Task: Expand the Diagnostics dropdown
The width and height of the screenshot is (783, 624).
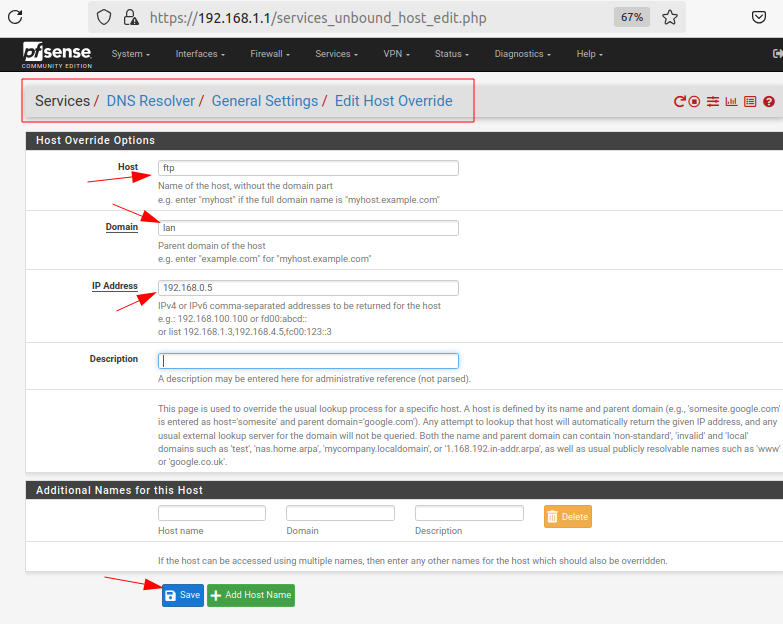Action: (522, 54)
